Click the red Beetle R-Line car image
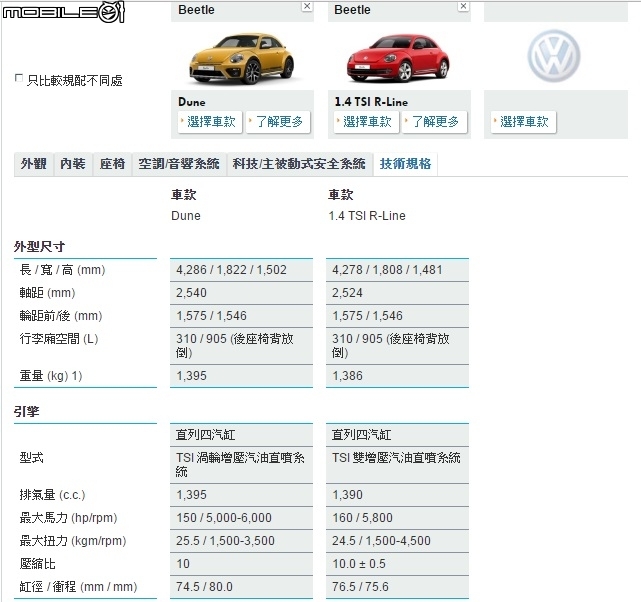This screenshot has height=602, width=641. [398, 58]
